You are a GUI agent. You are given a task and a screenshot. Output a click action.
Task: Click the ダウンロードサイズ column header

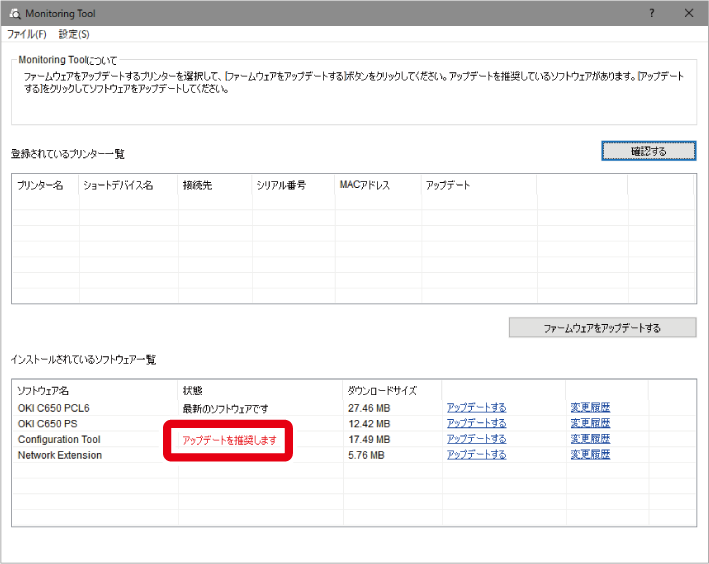coord(382,390)
